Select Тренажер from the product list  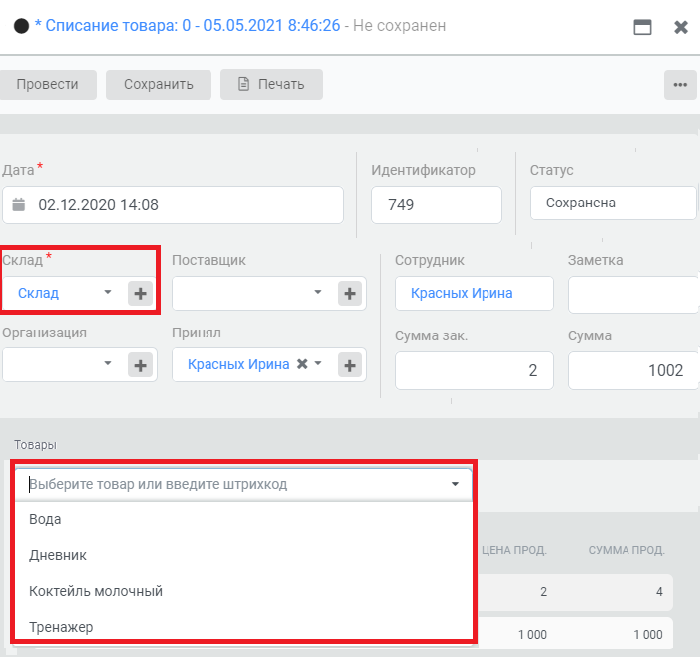click(x=244, y=627)
